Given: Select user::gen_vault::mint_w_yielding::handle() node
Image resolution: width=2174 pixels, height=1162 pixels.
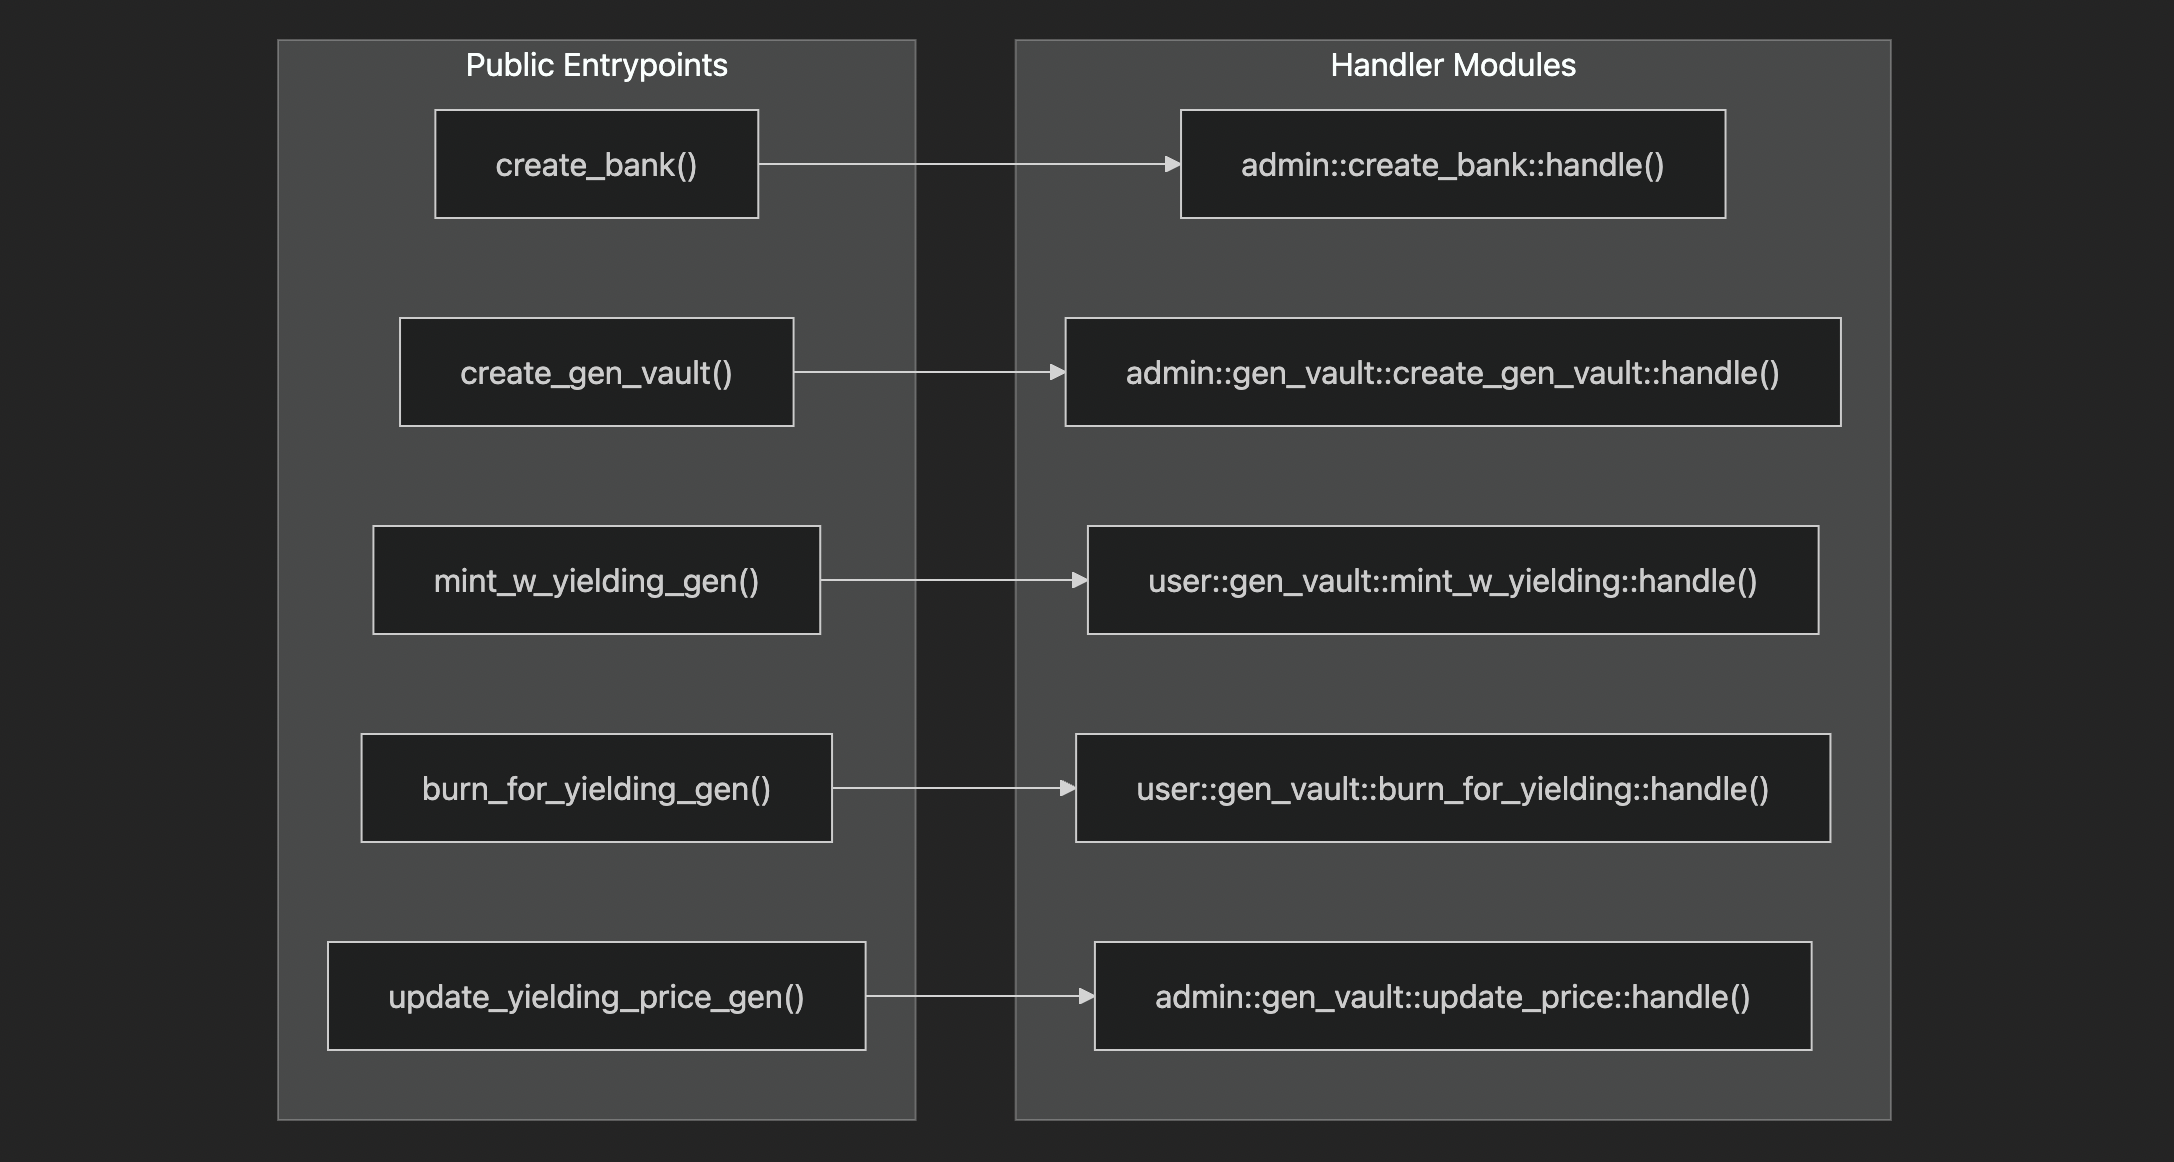Looking at the screenshot, I should [1452, 580].
